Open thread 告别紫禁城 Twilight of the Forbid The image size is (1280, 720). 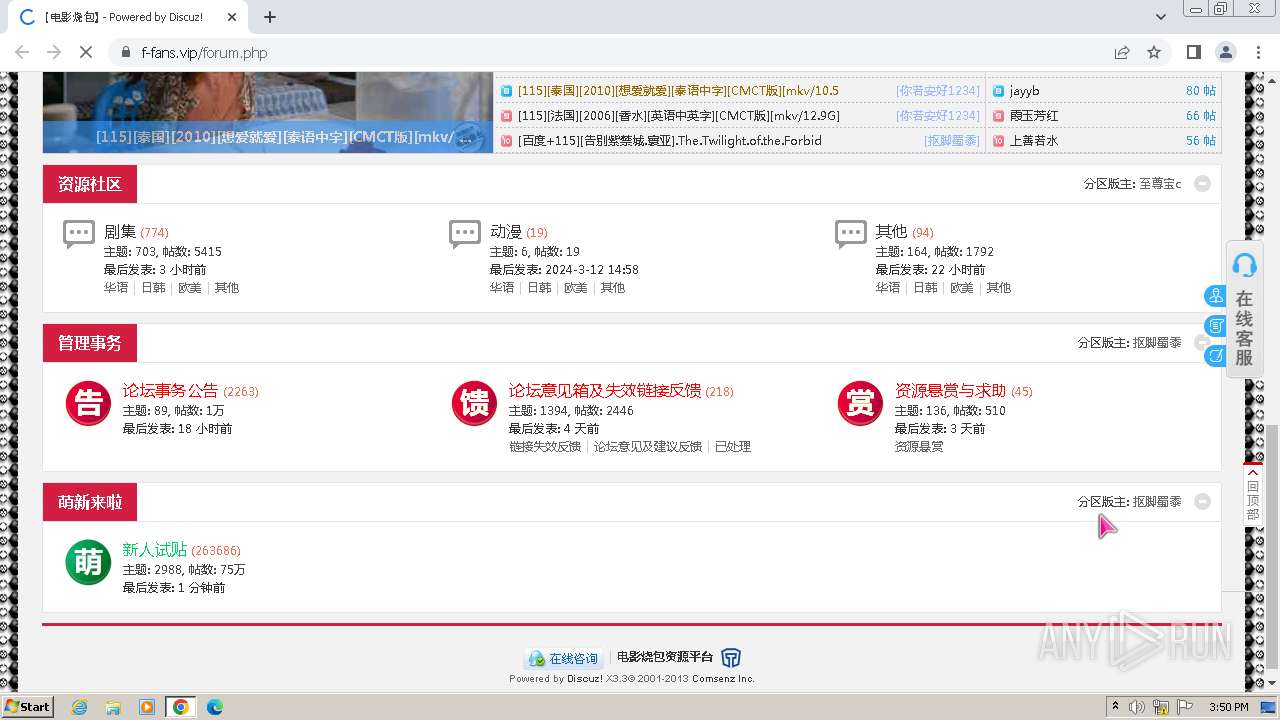coord(670,141)
